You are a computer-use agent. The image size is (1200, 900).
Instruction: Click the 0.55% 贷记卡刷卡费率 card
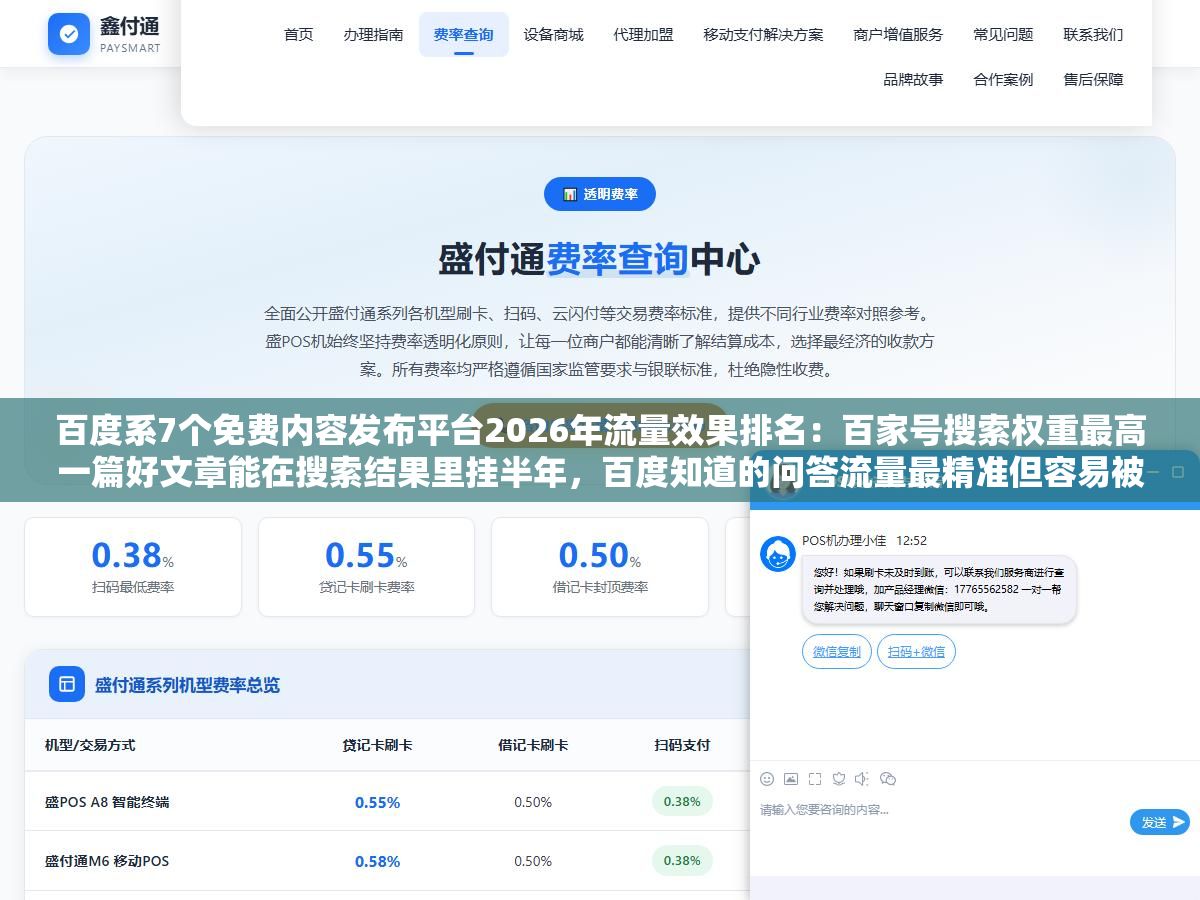(366, 566)
